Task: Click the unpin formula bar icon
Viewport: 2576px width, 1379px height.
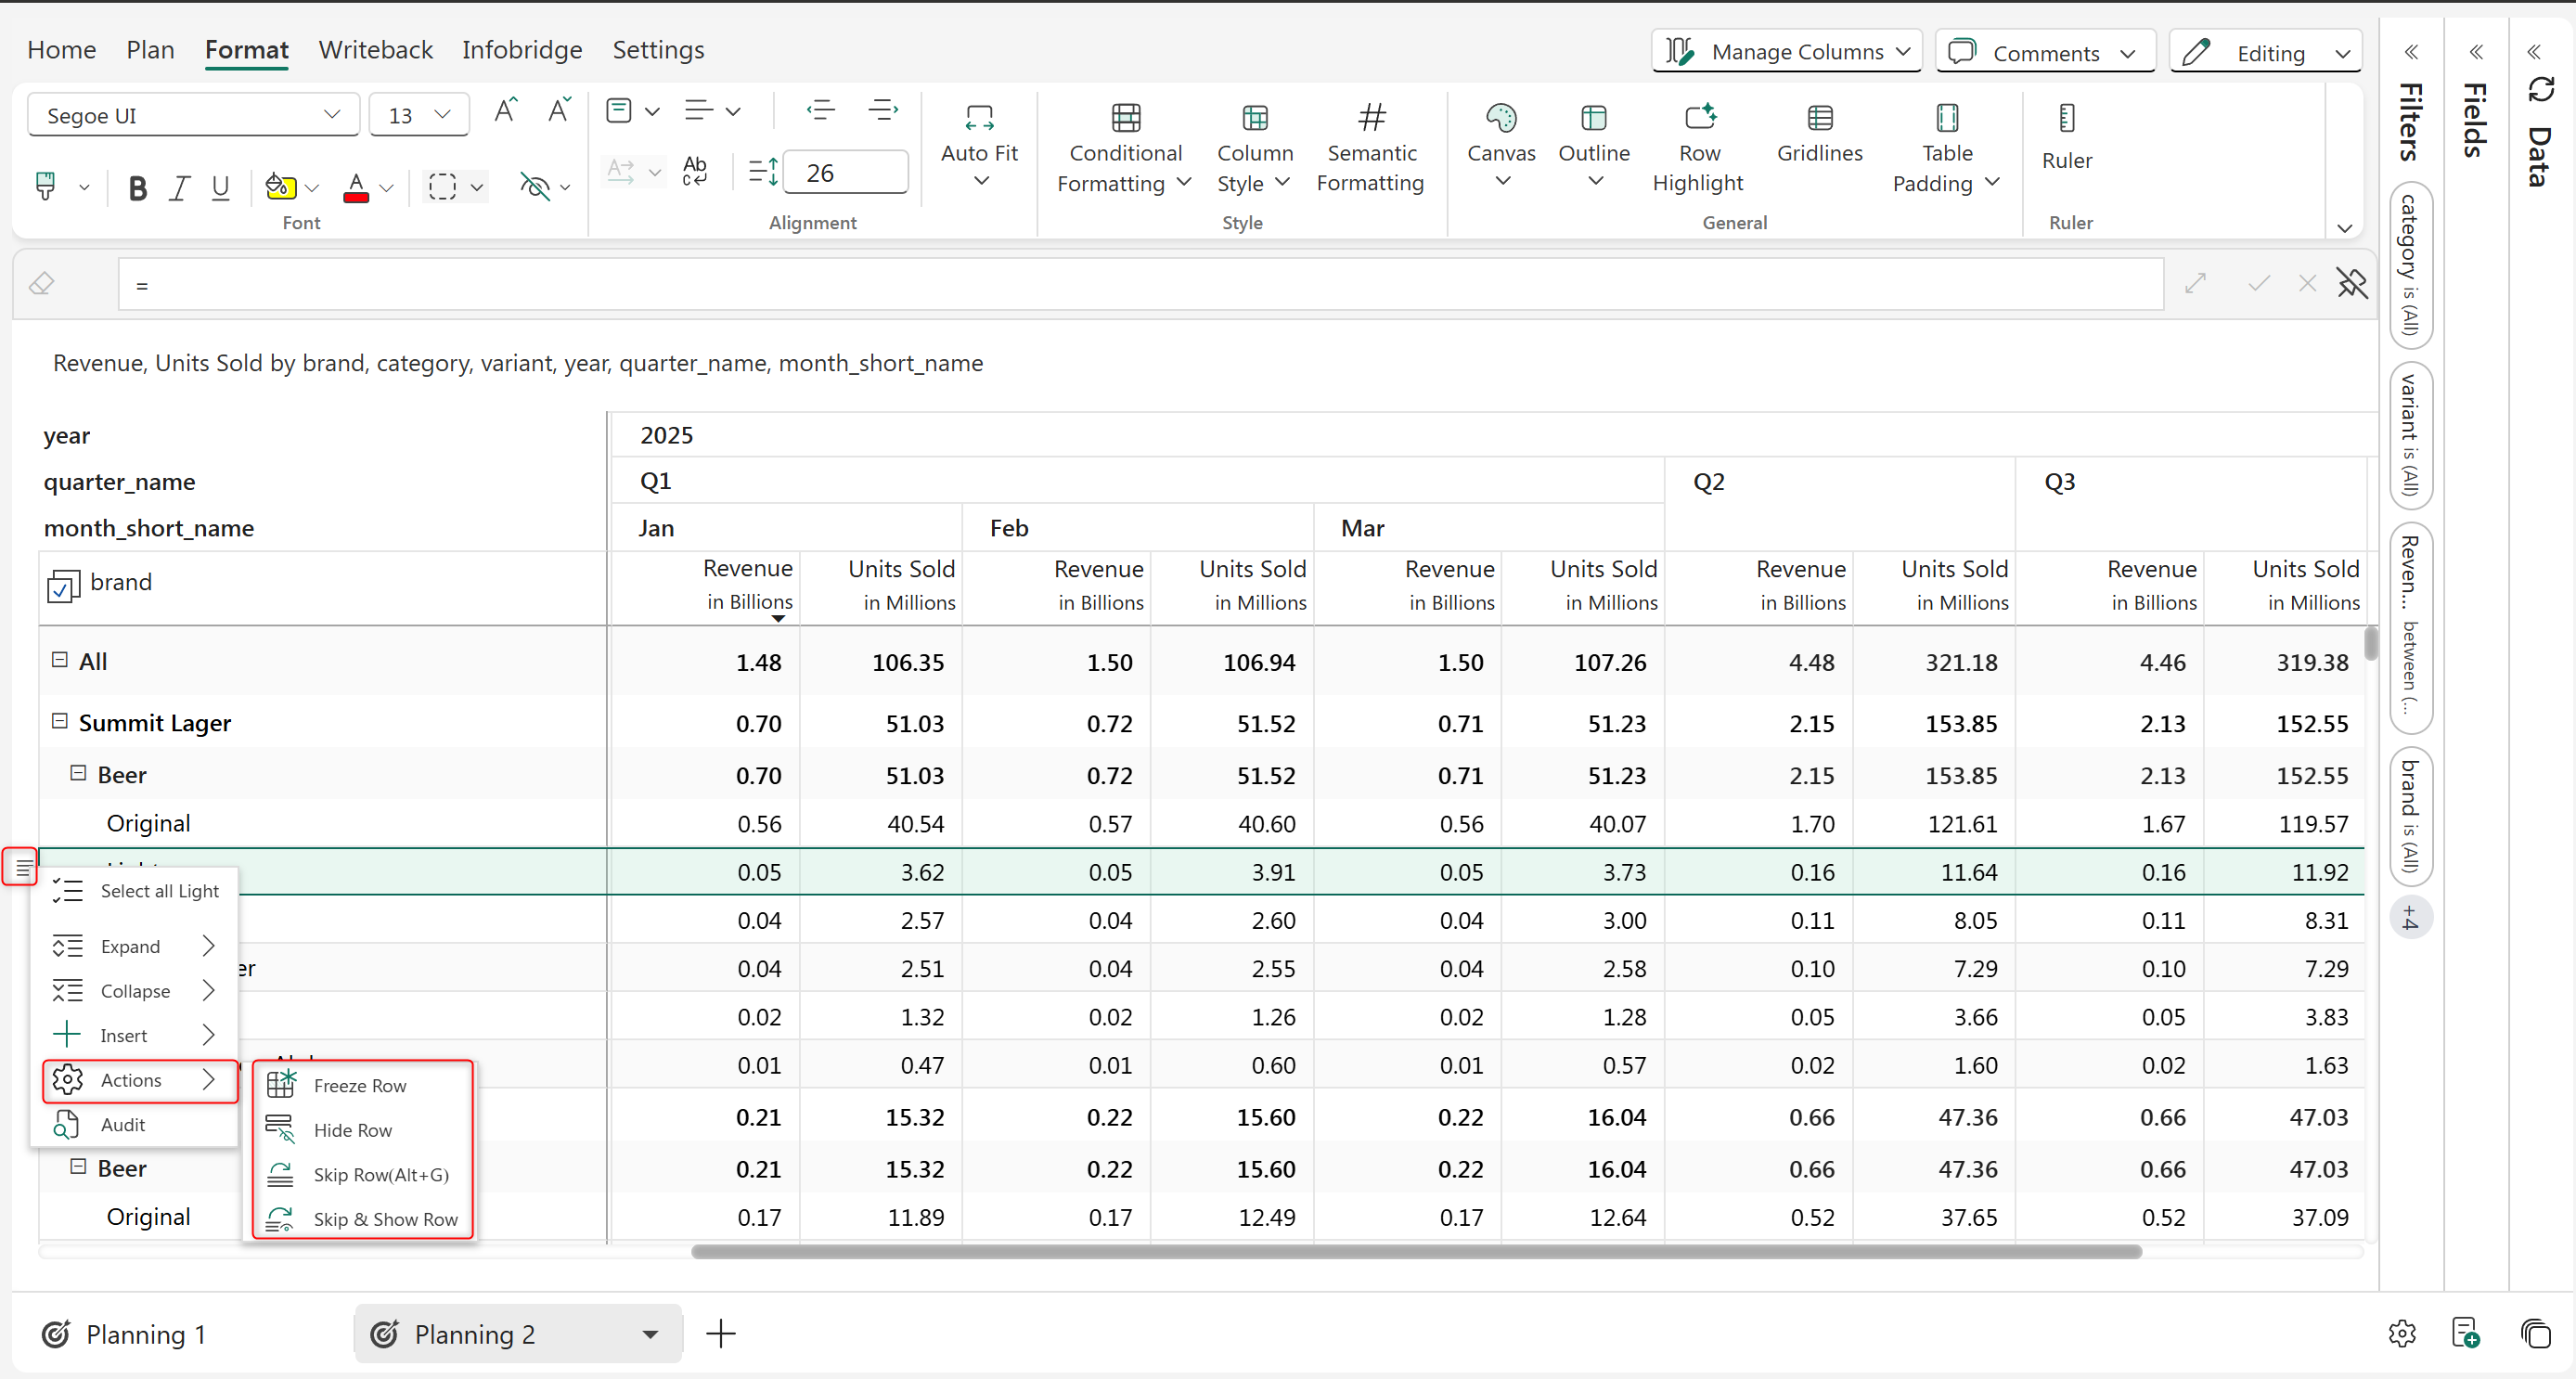Action: click(x=2351, y=284)
